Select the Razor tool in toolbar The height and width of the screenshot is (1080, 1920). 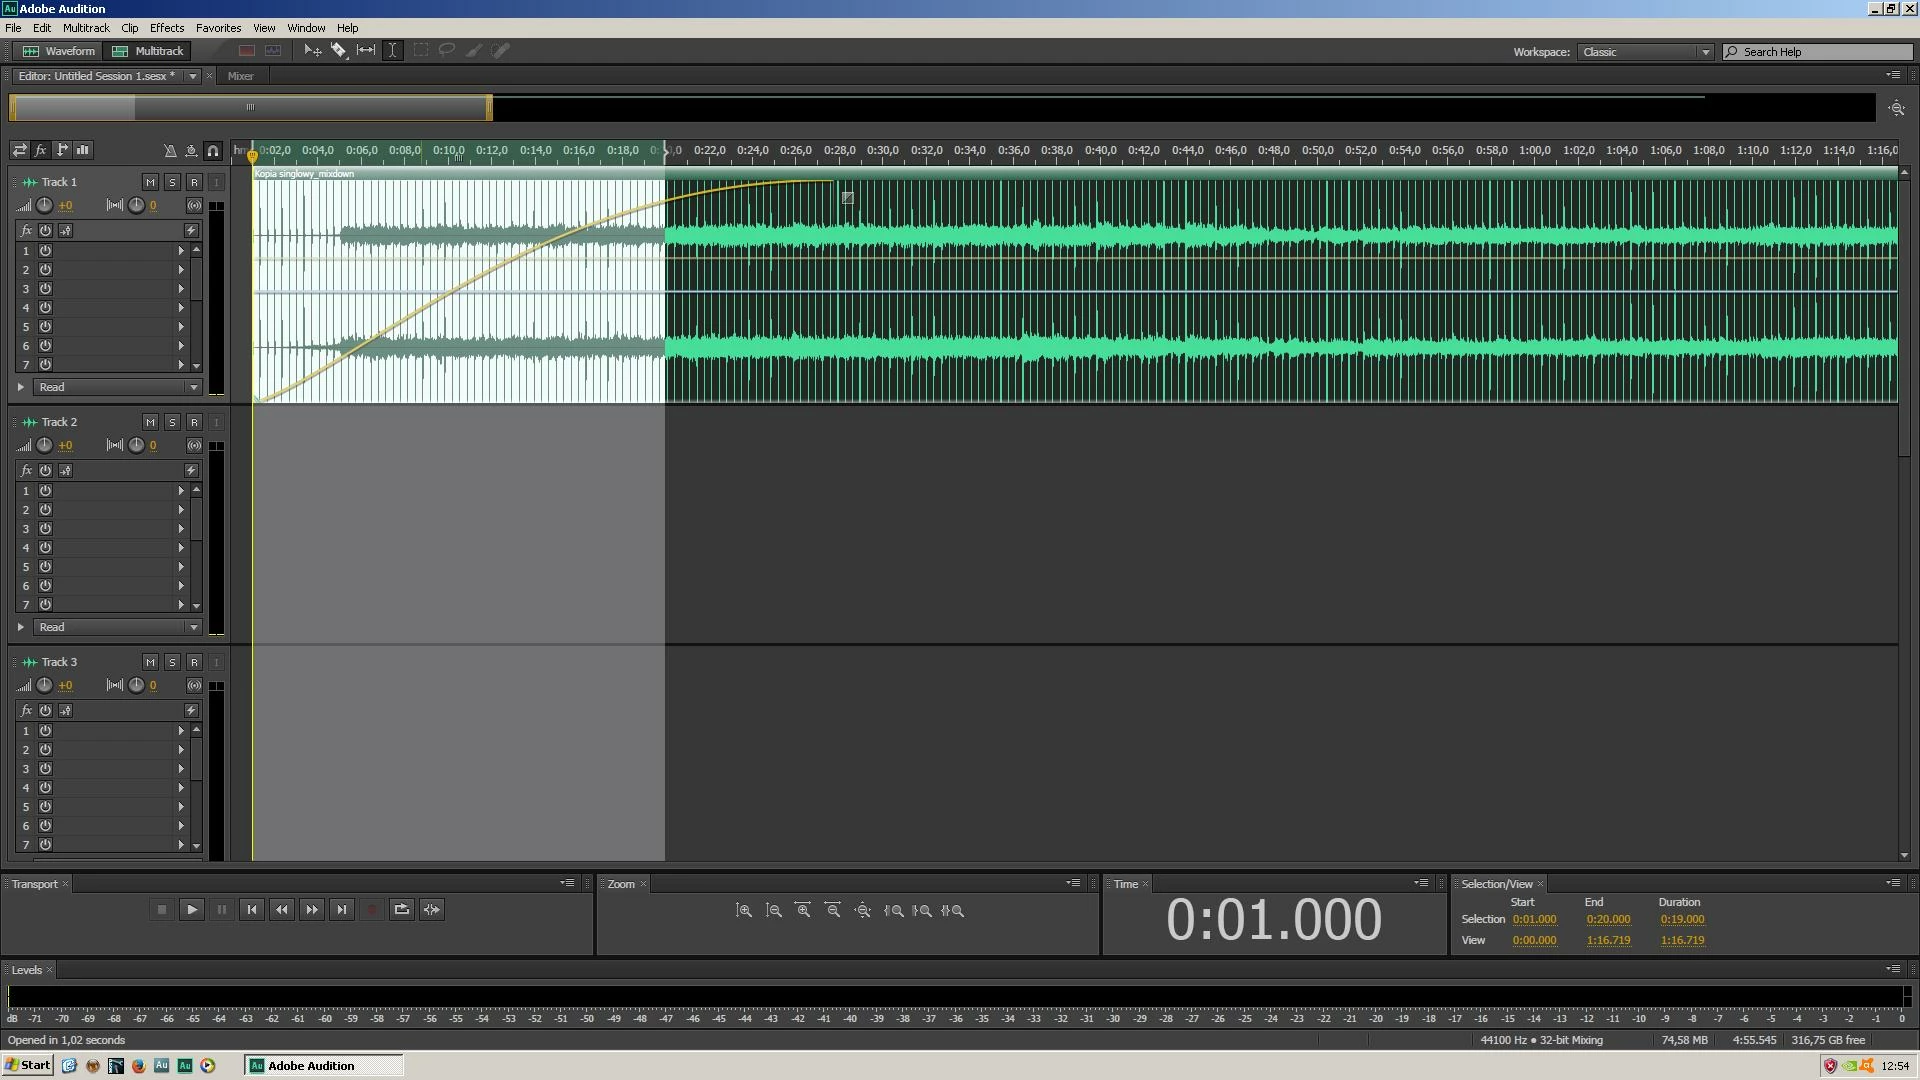(x=339, y=51)
